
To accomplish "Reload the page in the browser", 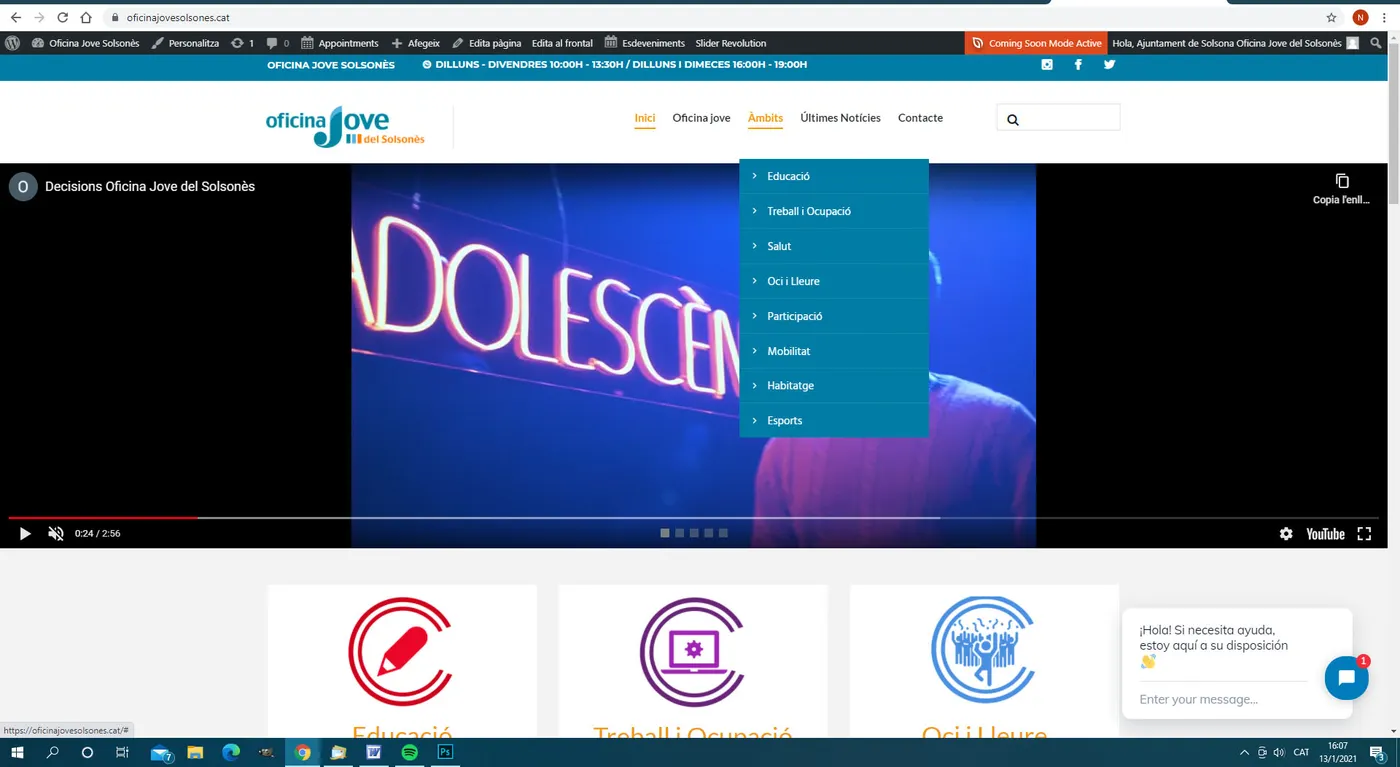I will tap(62, 18).
